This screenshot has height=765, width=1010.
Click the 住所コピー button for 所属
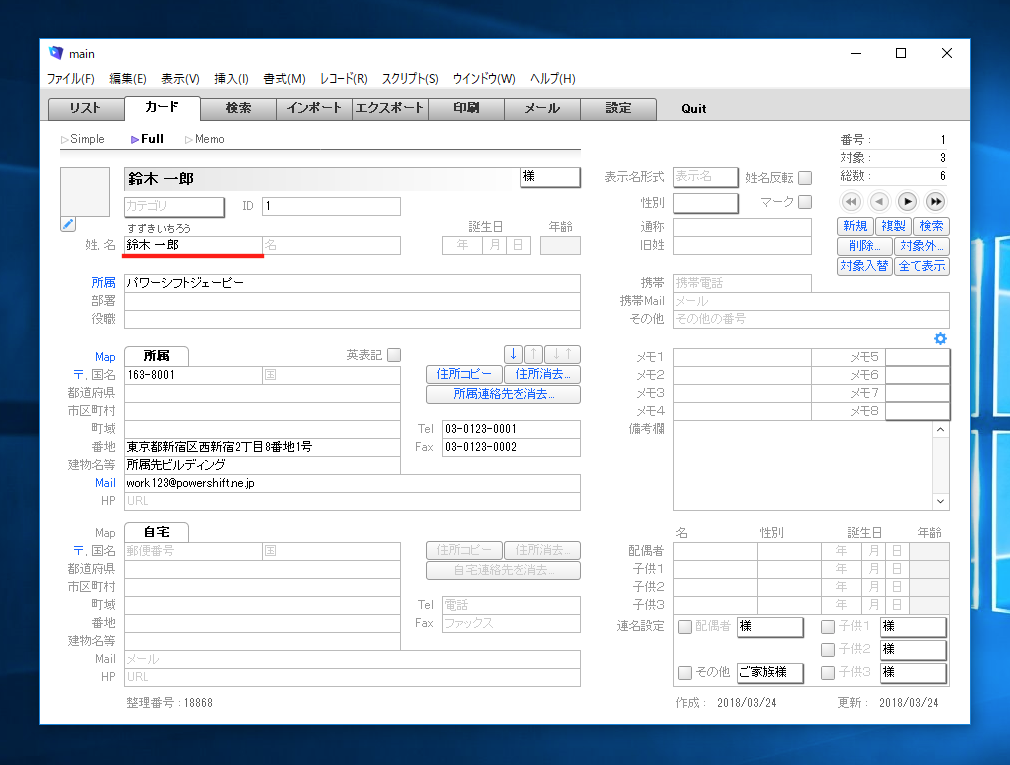463,374
